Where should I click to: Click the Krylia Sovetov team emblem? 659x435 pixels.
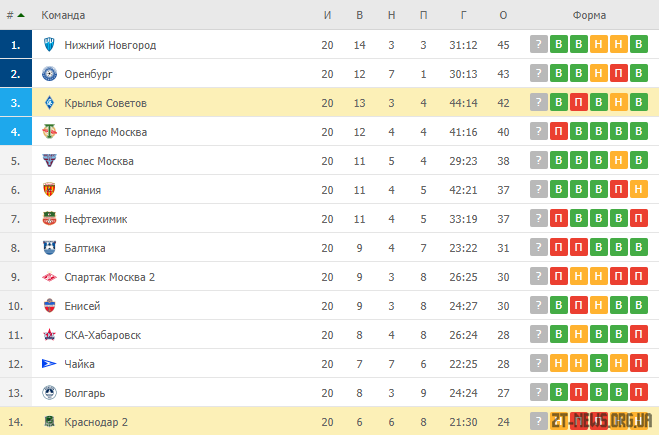[x=49, y=103]
